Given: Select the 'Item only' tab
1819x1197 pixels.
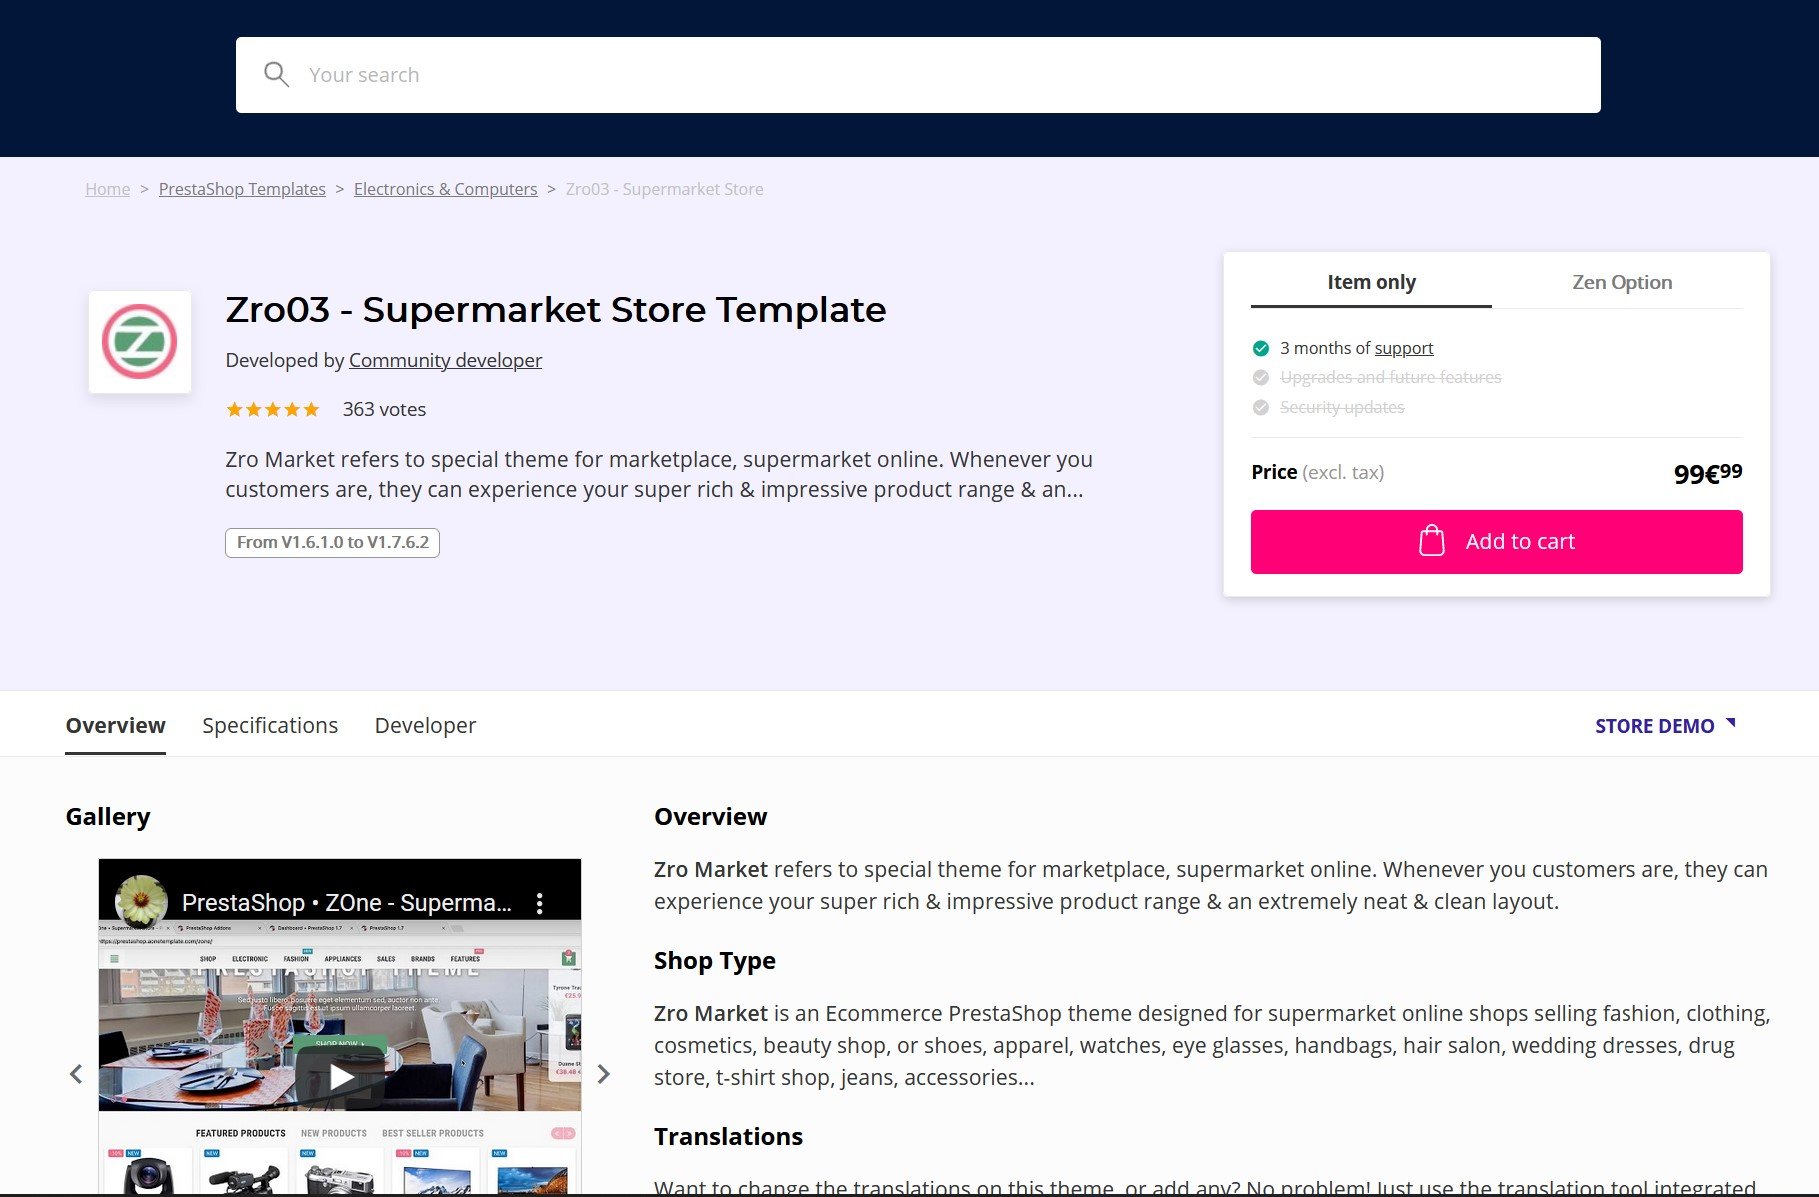Looking at the screenshot, I should (1371, 282).
